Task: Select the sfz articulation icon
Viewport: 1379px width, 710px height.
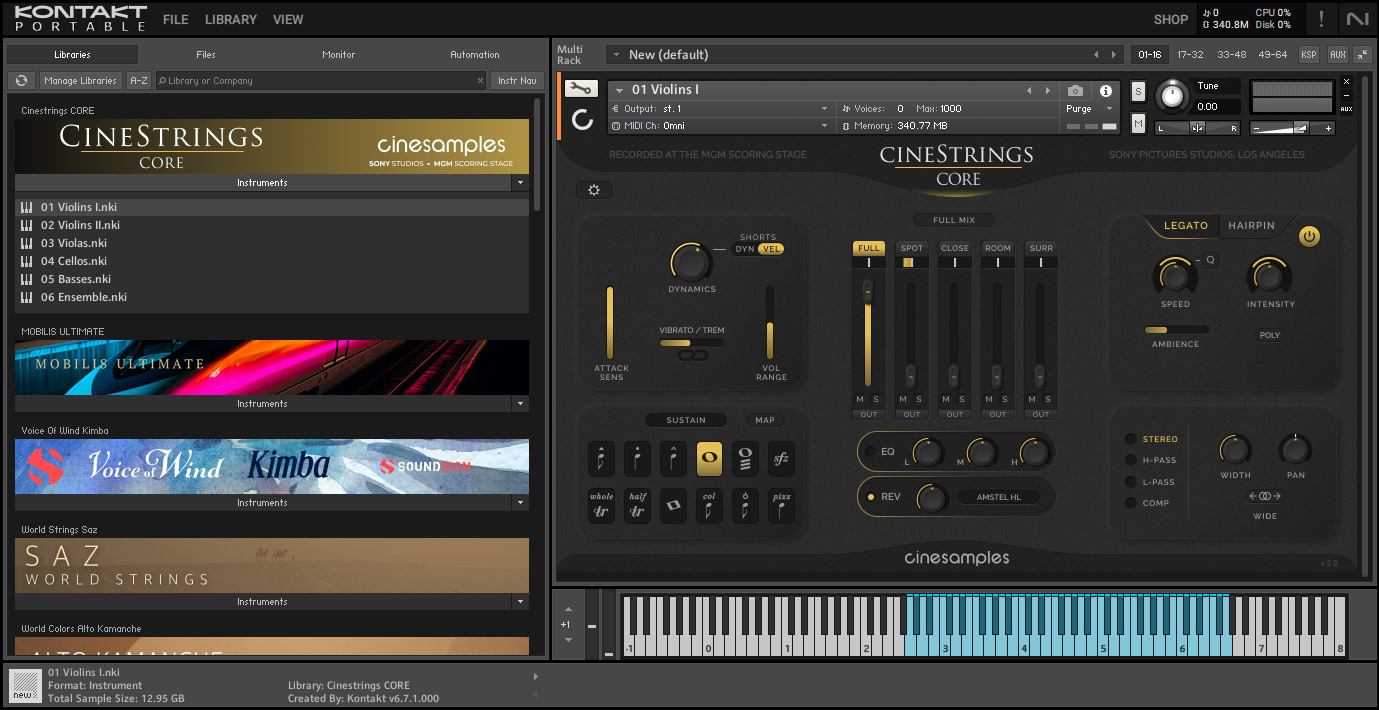Action: [x=781, y=459]
